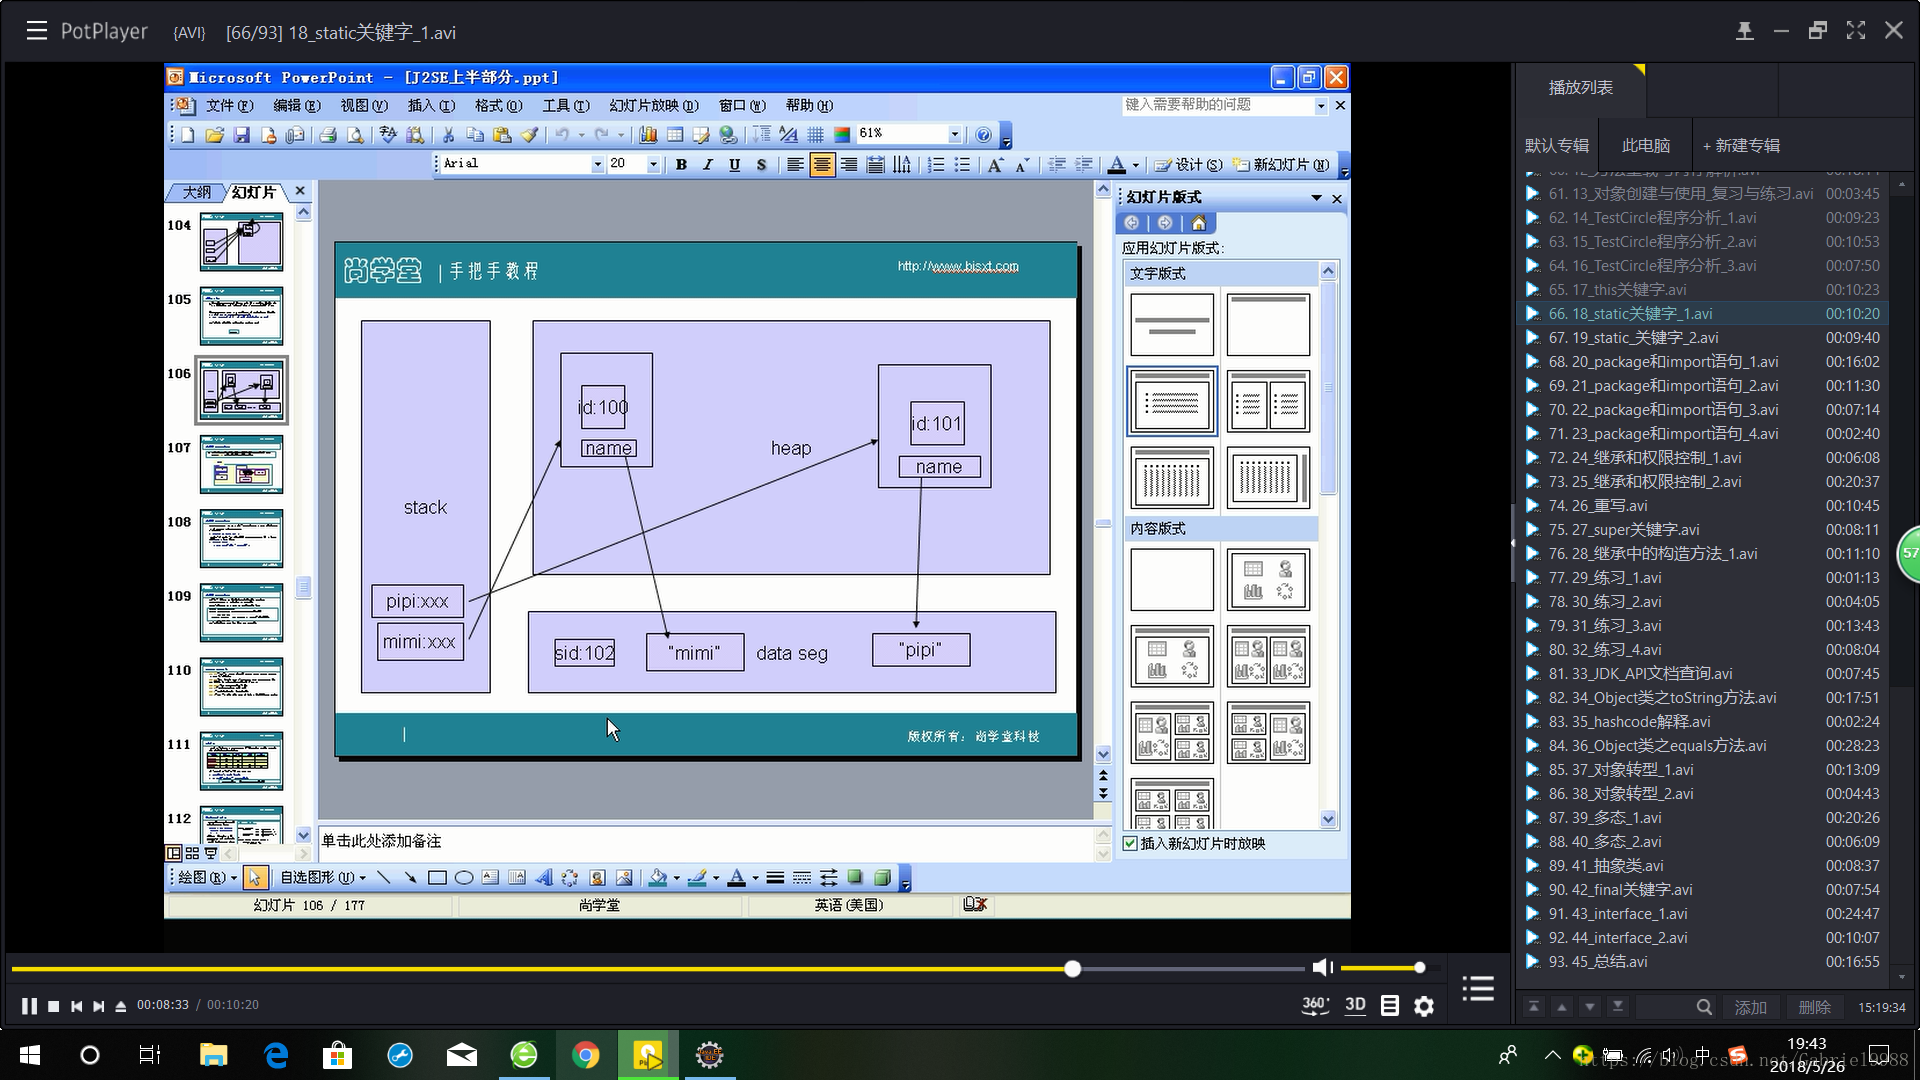Click the Format Painter brush icon

pos(530,135)
